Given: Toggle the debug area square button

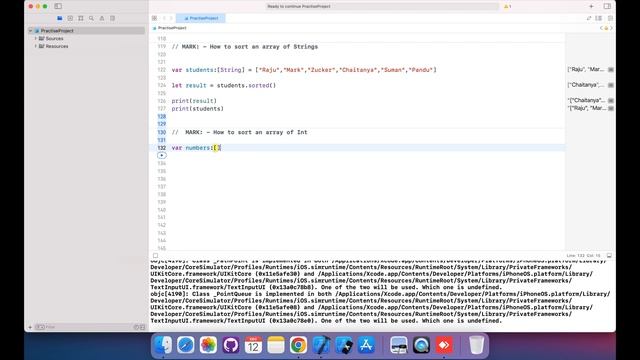Looking at the screenshot, I should (156, 256).
